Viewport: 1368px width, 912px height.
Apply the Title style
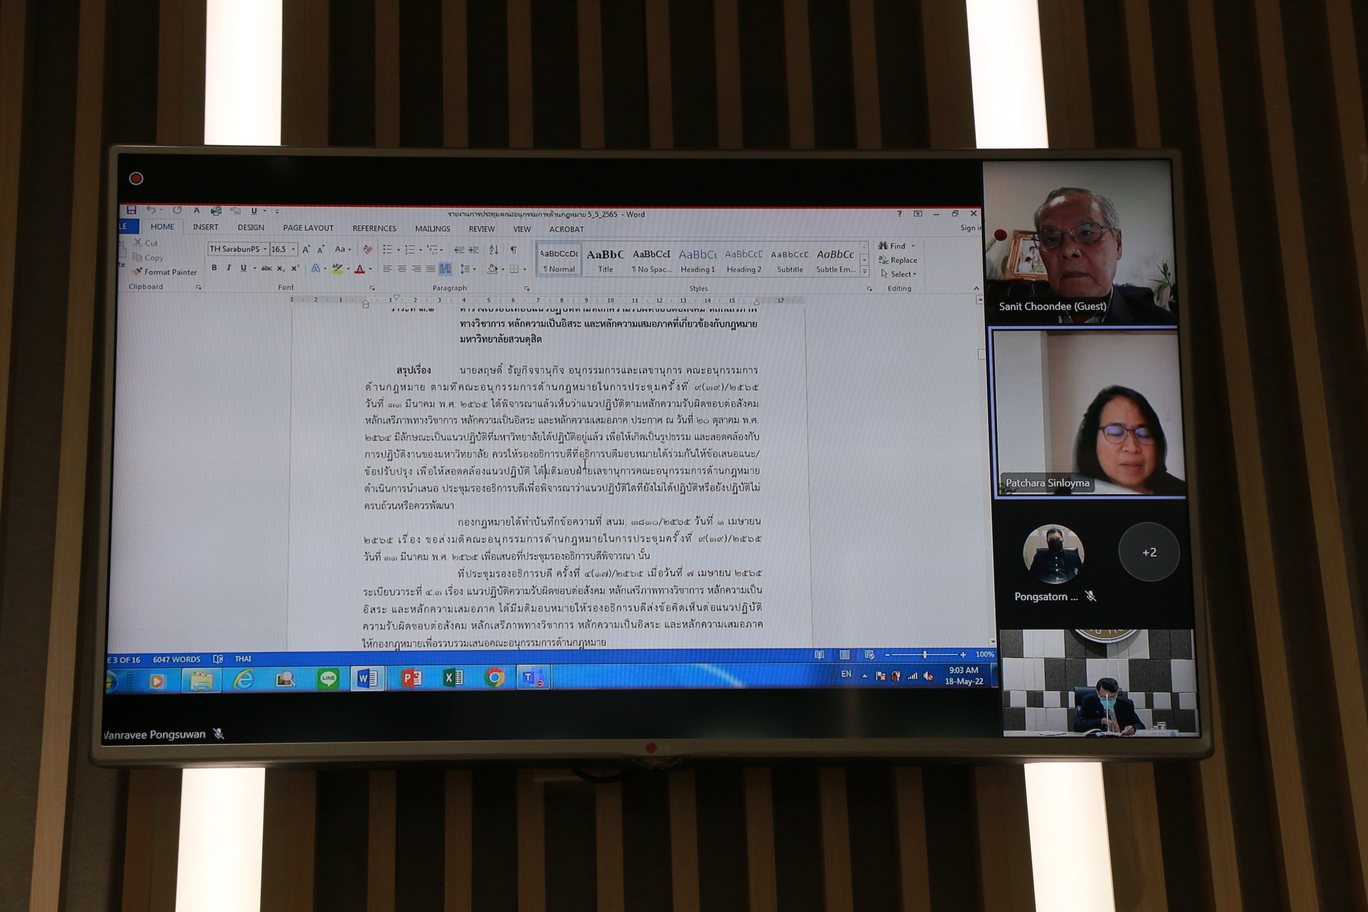pyautogui.click(x=605, y=261)
